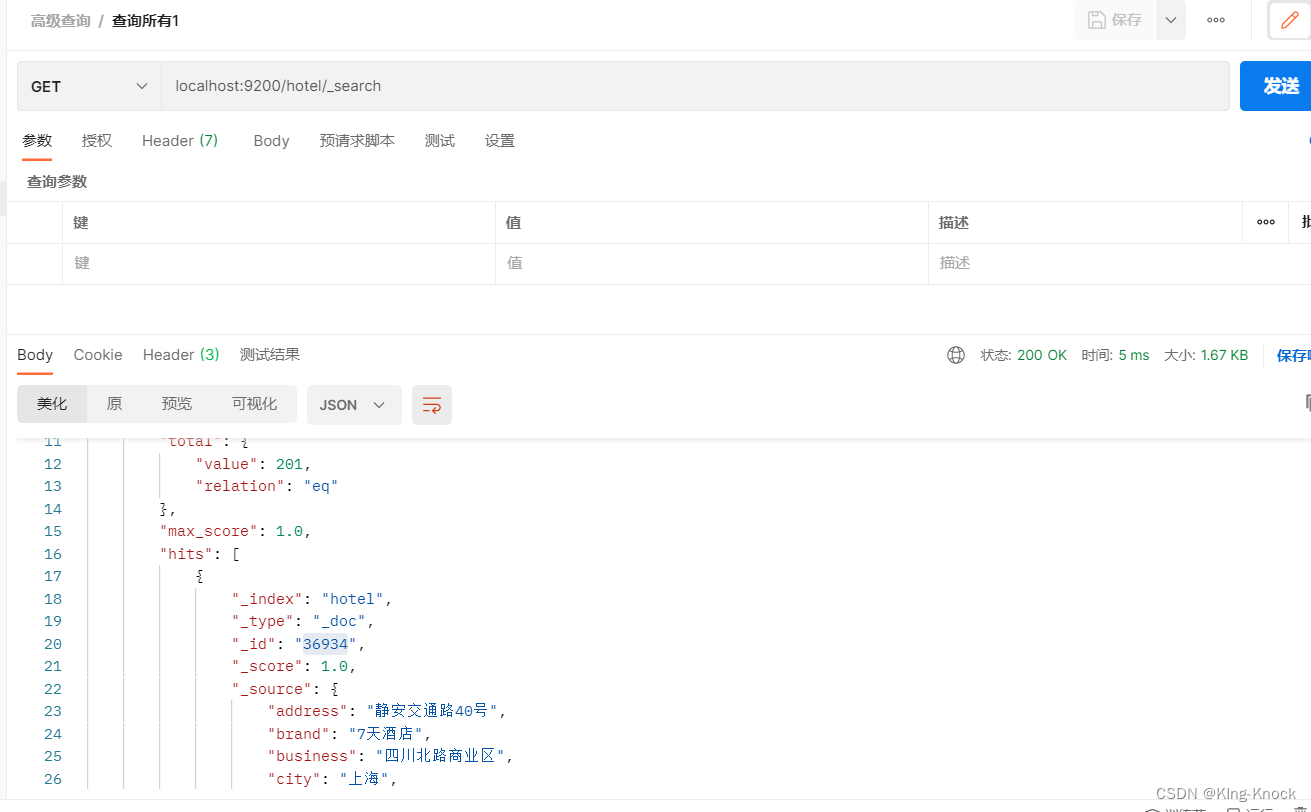Viewport: 1311px width, 812px height.
Task: Click the 200 OK status text
Action: point(1042,355)
